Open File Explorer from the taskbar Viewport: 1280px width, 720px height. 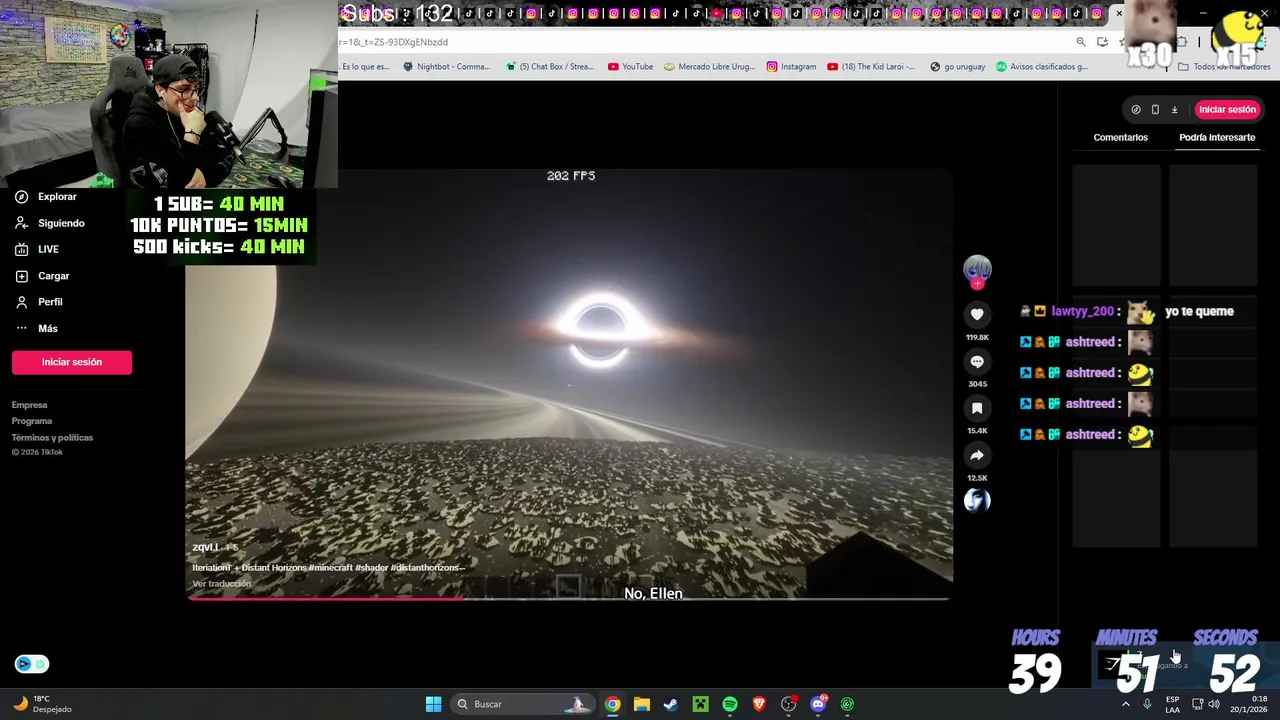click(x=642, y=704)
